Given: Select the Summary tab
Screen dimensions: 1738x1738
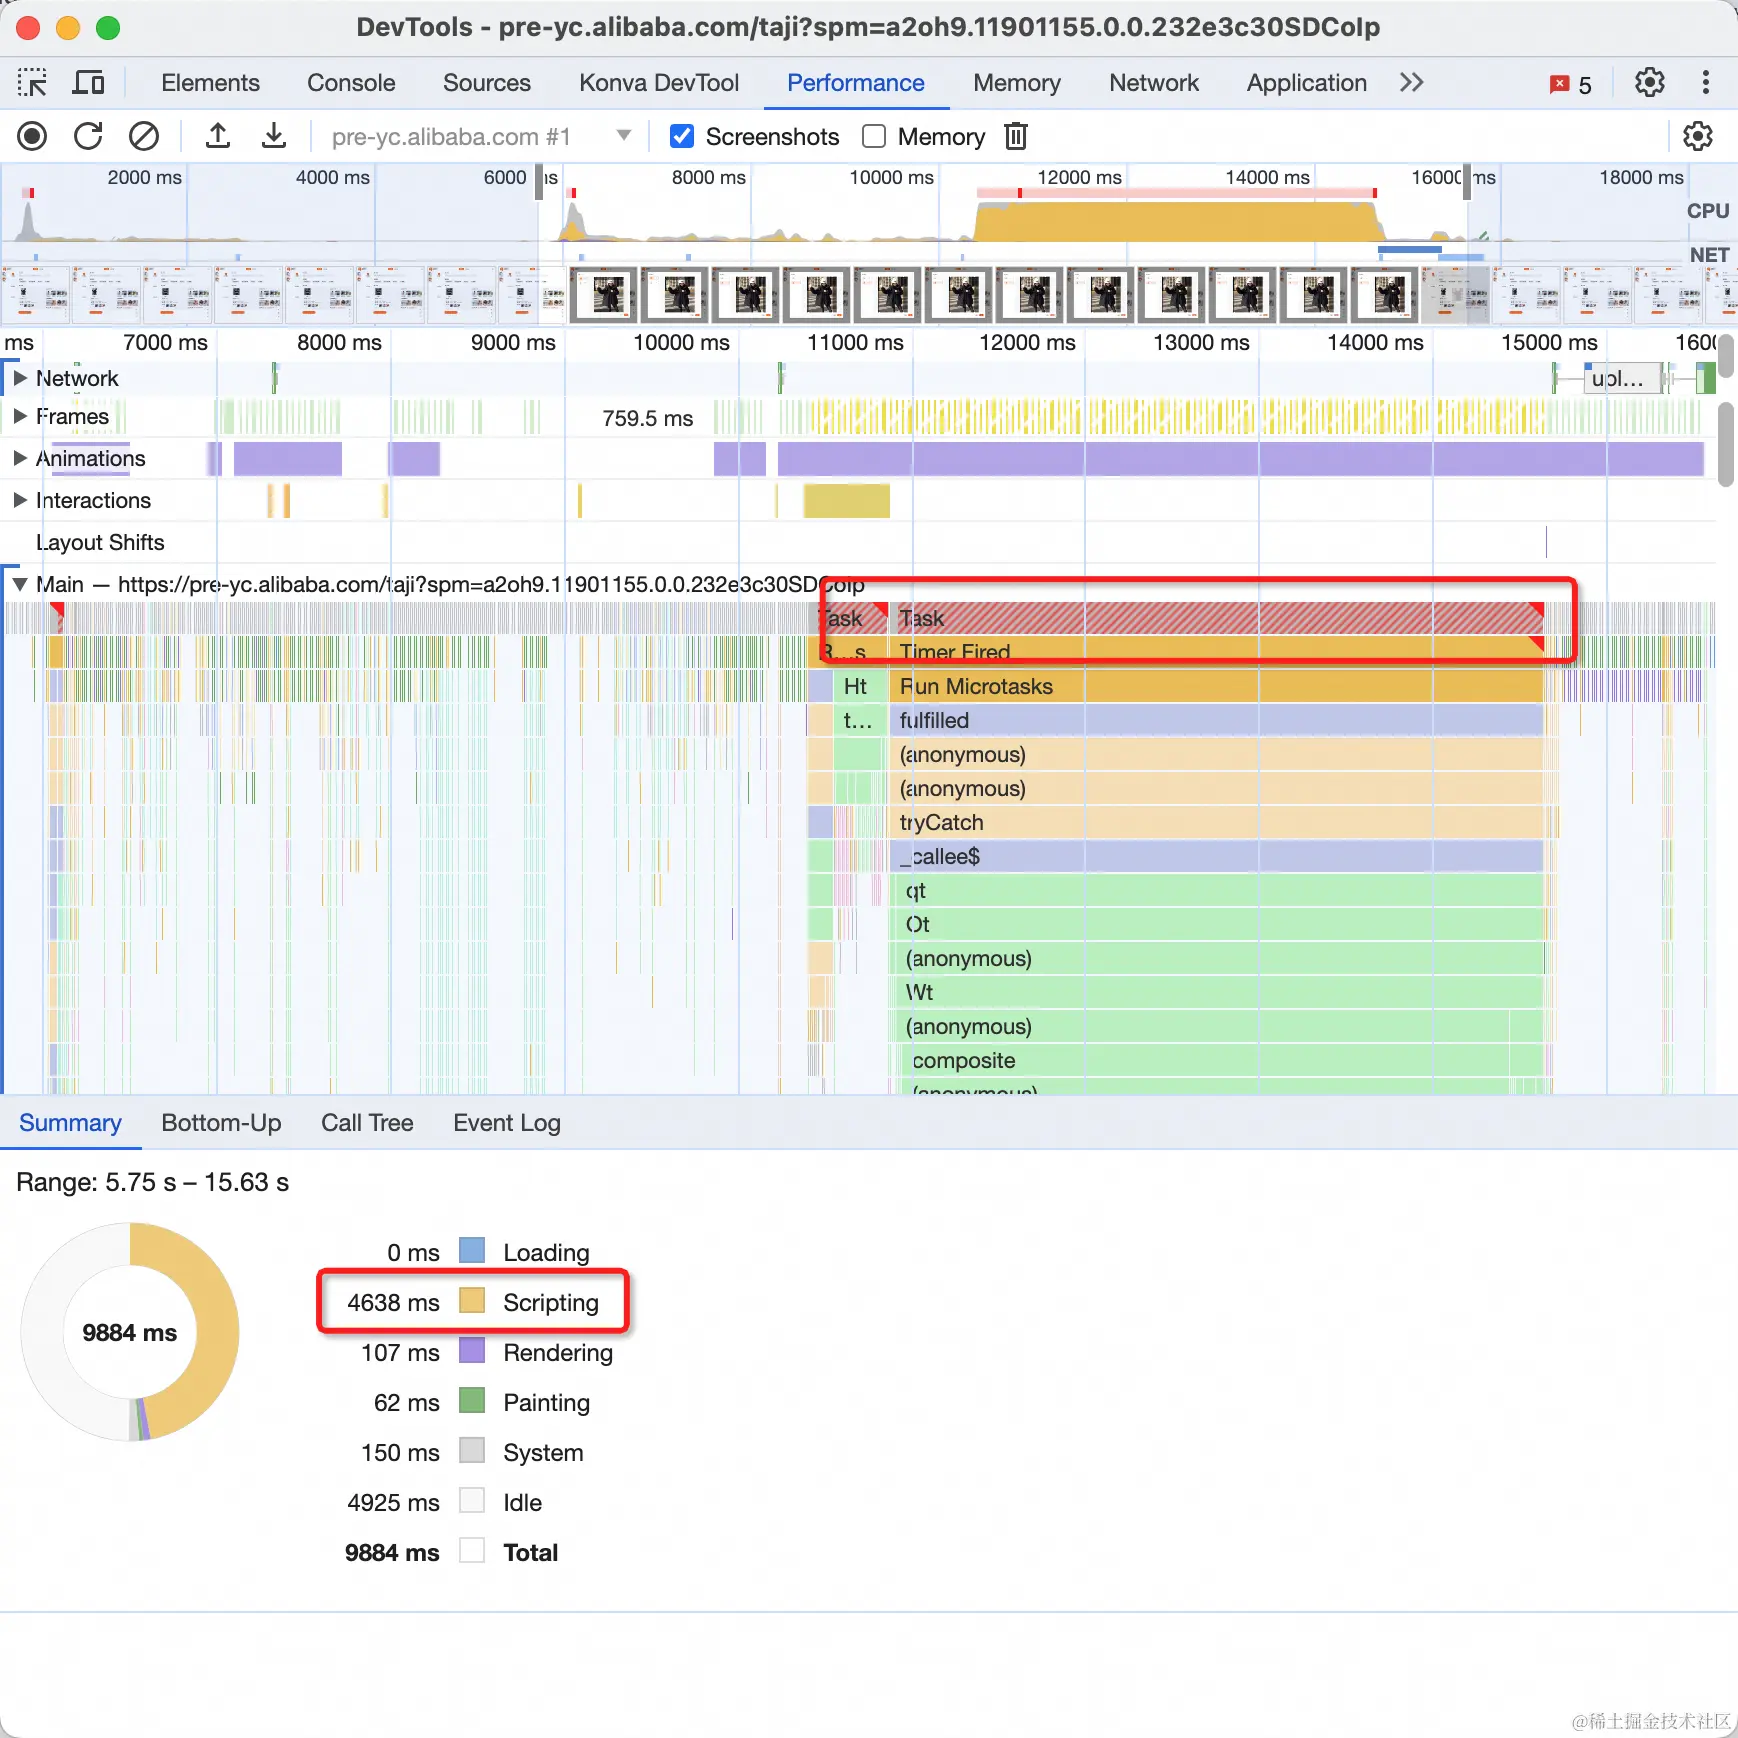Looking at the screenshot, I should 70,1123.
